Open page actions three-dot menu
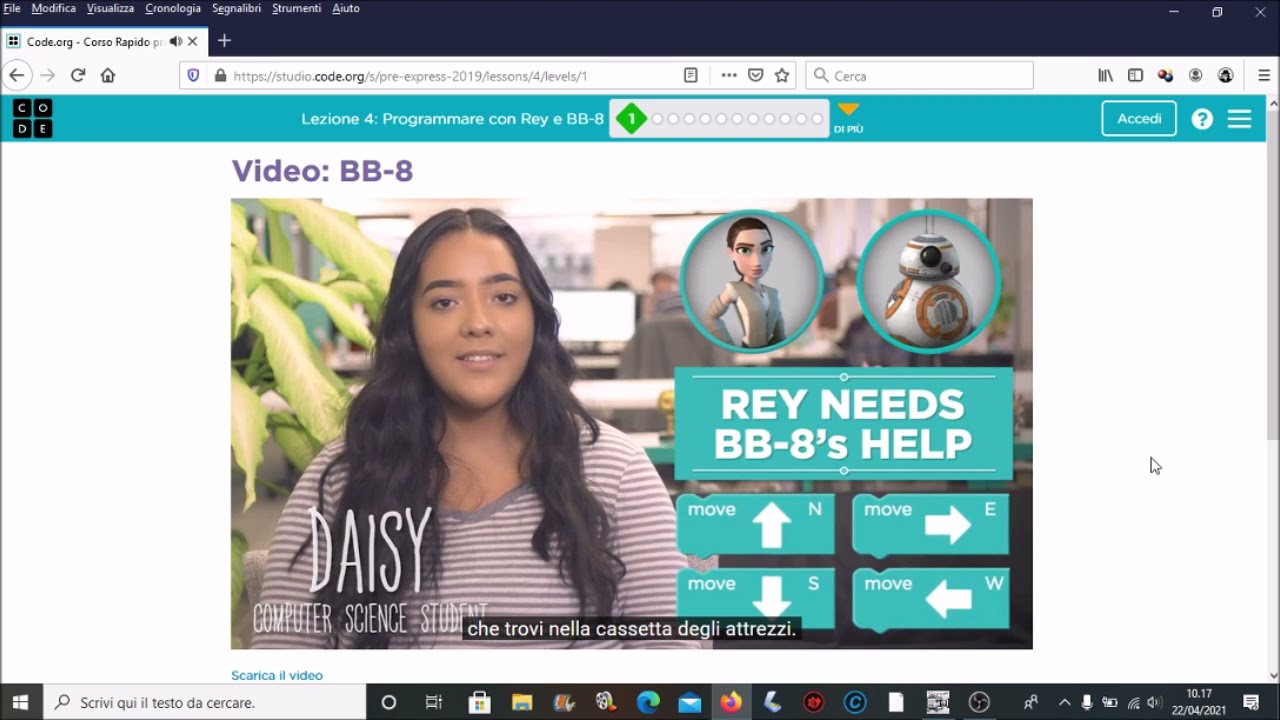 pyautogui.click(x=729, y=75)
